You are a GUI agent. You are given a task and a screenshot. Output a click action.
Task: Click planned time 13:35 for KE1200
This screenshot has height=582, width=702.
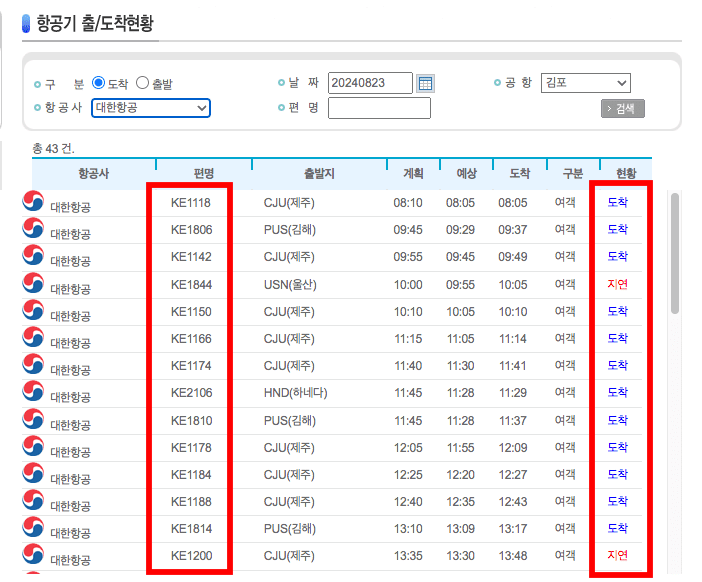pos(408,556)
